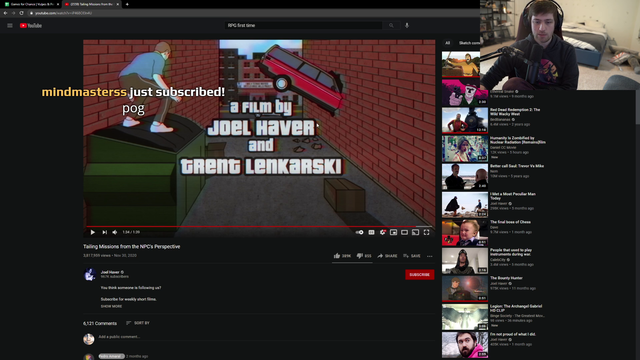Reload the page with the refresh icon

coord(21,13)
